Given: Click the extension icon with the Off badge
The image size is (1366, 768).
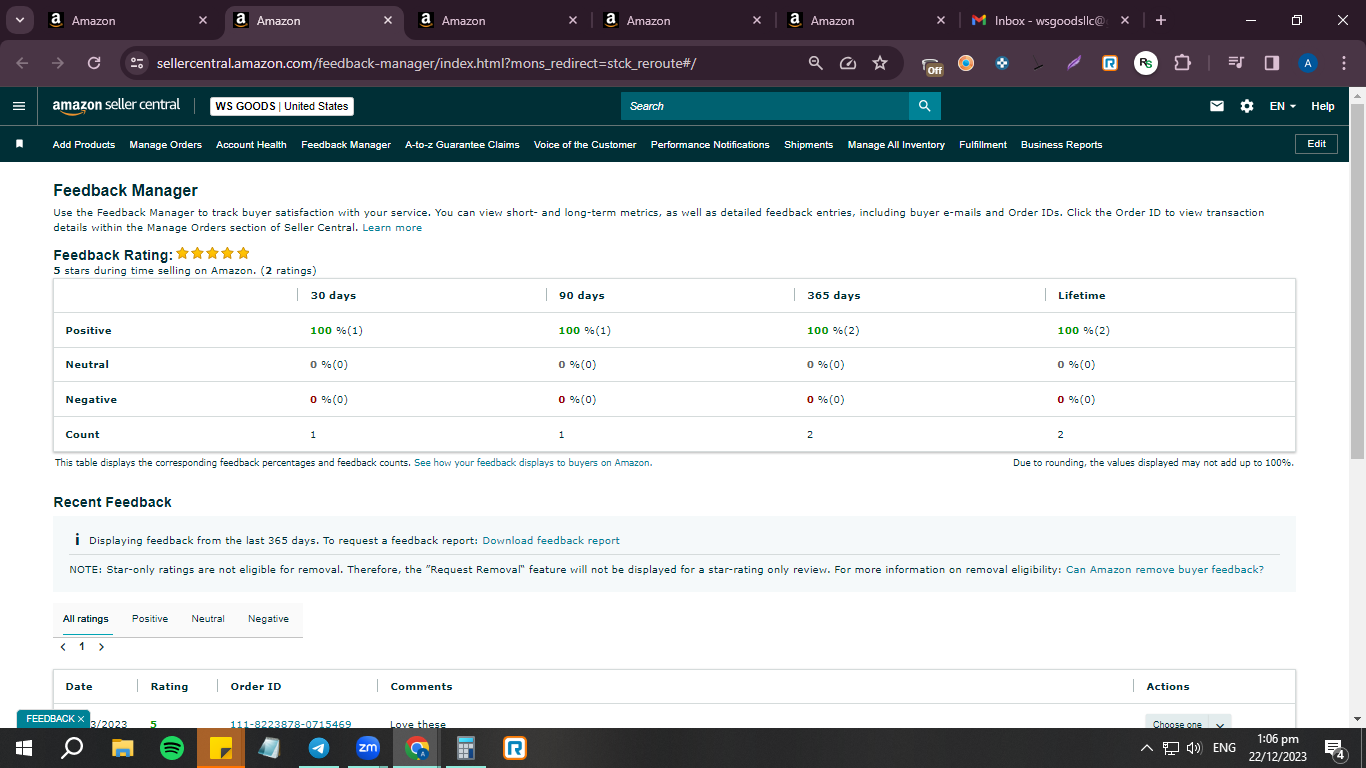Looking at the screenshot, I should coord(932,64).
